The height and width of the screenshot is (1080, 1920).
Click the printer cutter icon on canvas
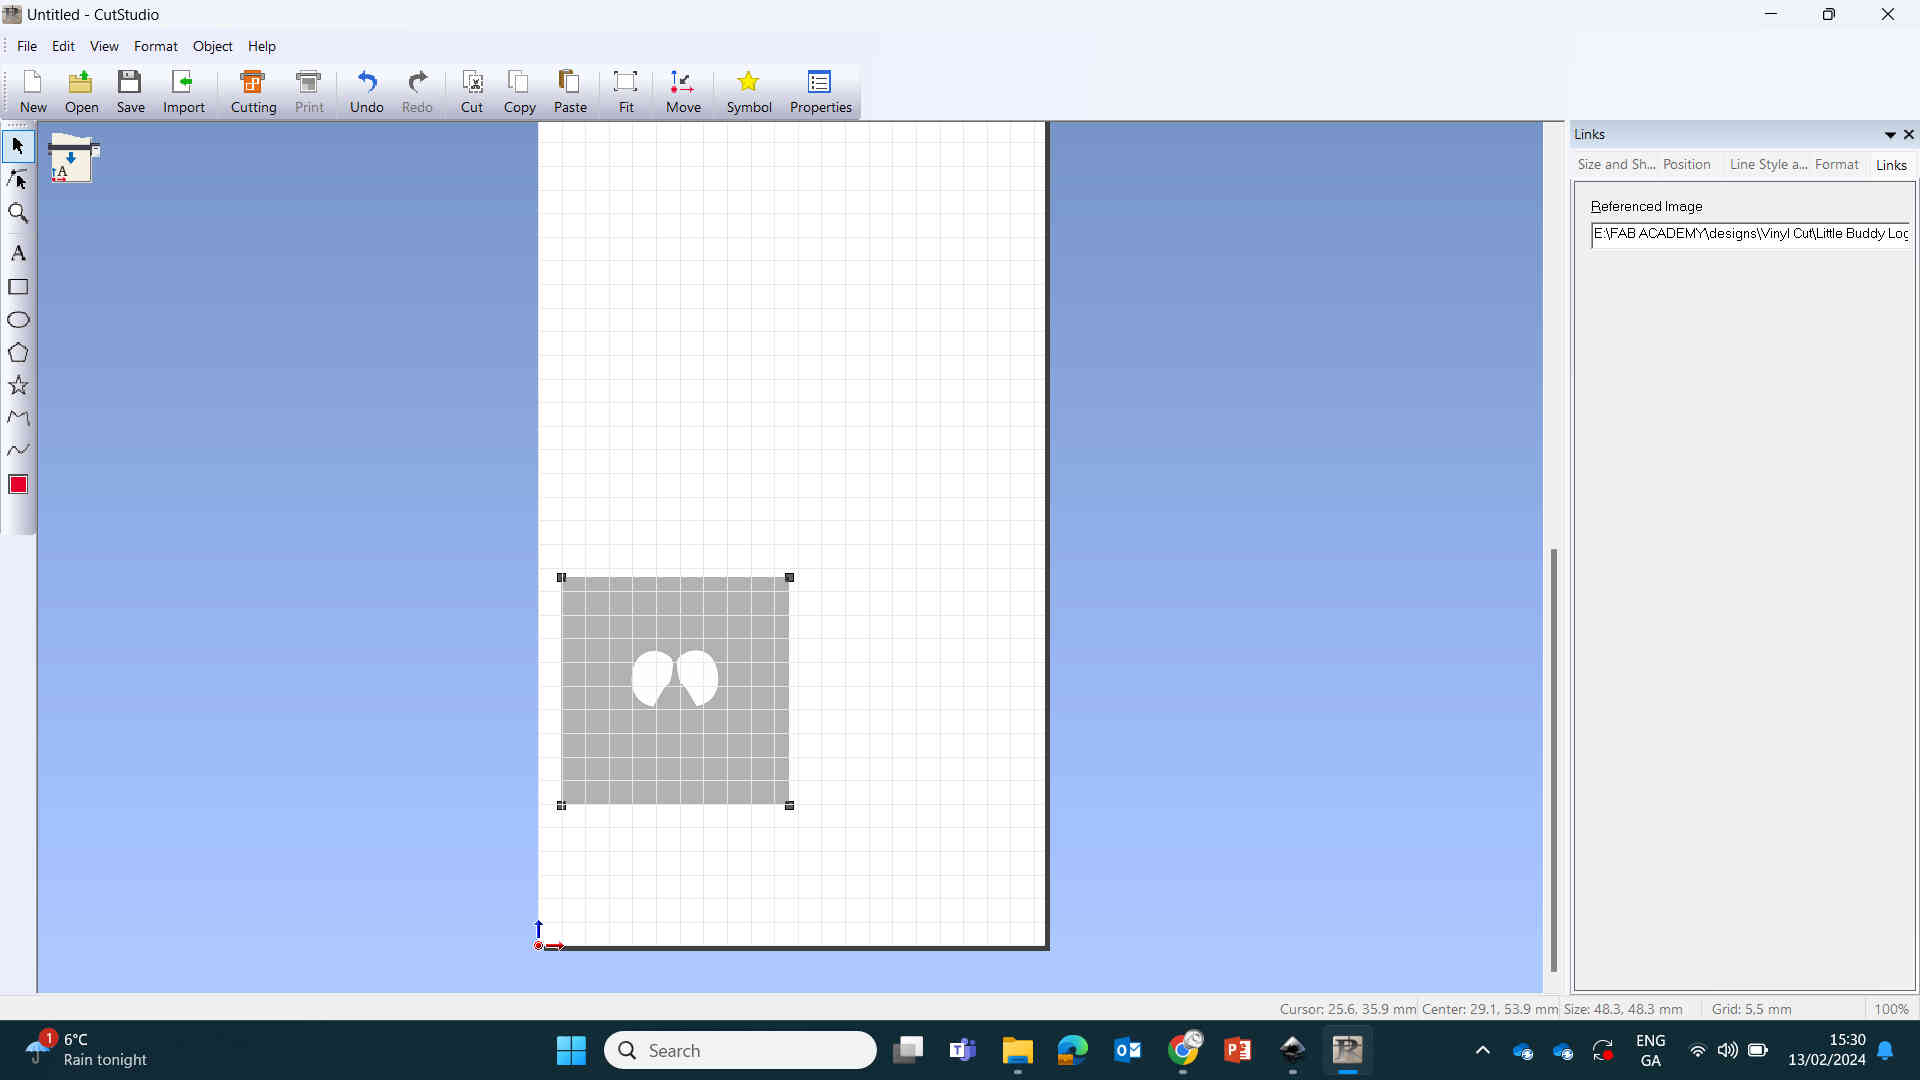coord(73,158)
